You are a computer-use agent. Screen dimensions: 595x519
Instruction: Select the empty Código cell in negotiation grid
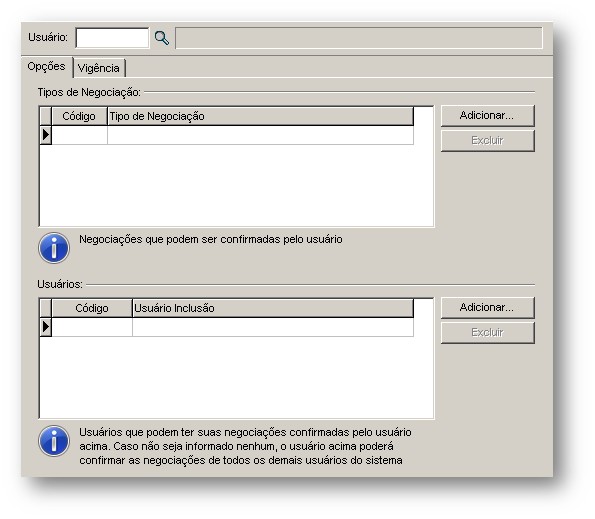pos(79,135)
